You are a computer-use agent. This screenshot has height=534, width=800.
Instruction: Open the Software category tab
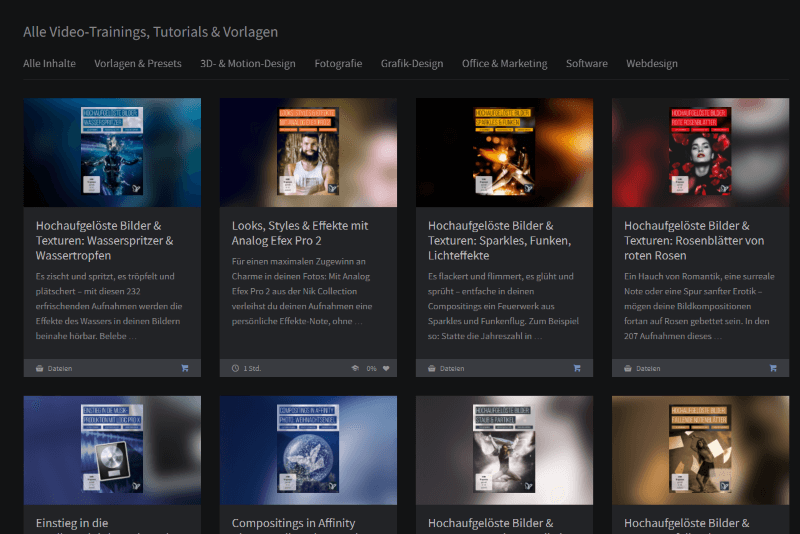(x=587, y=64)
